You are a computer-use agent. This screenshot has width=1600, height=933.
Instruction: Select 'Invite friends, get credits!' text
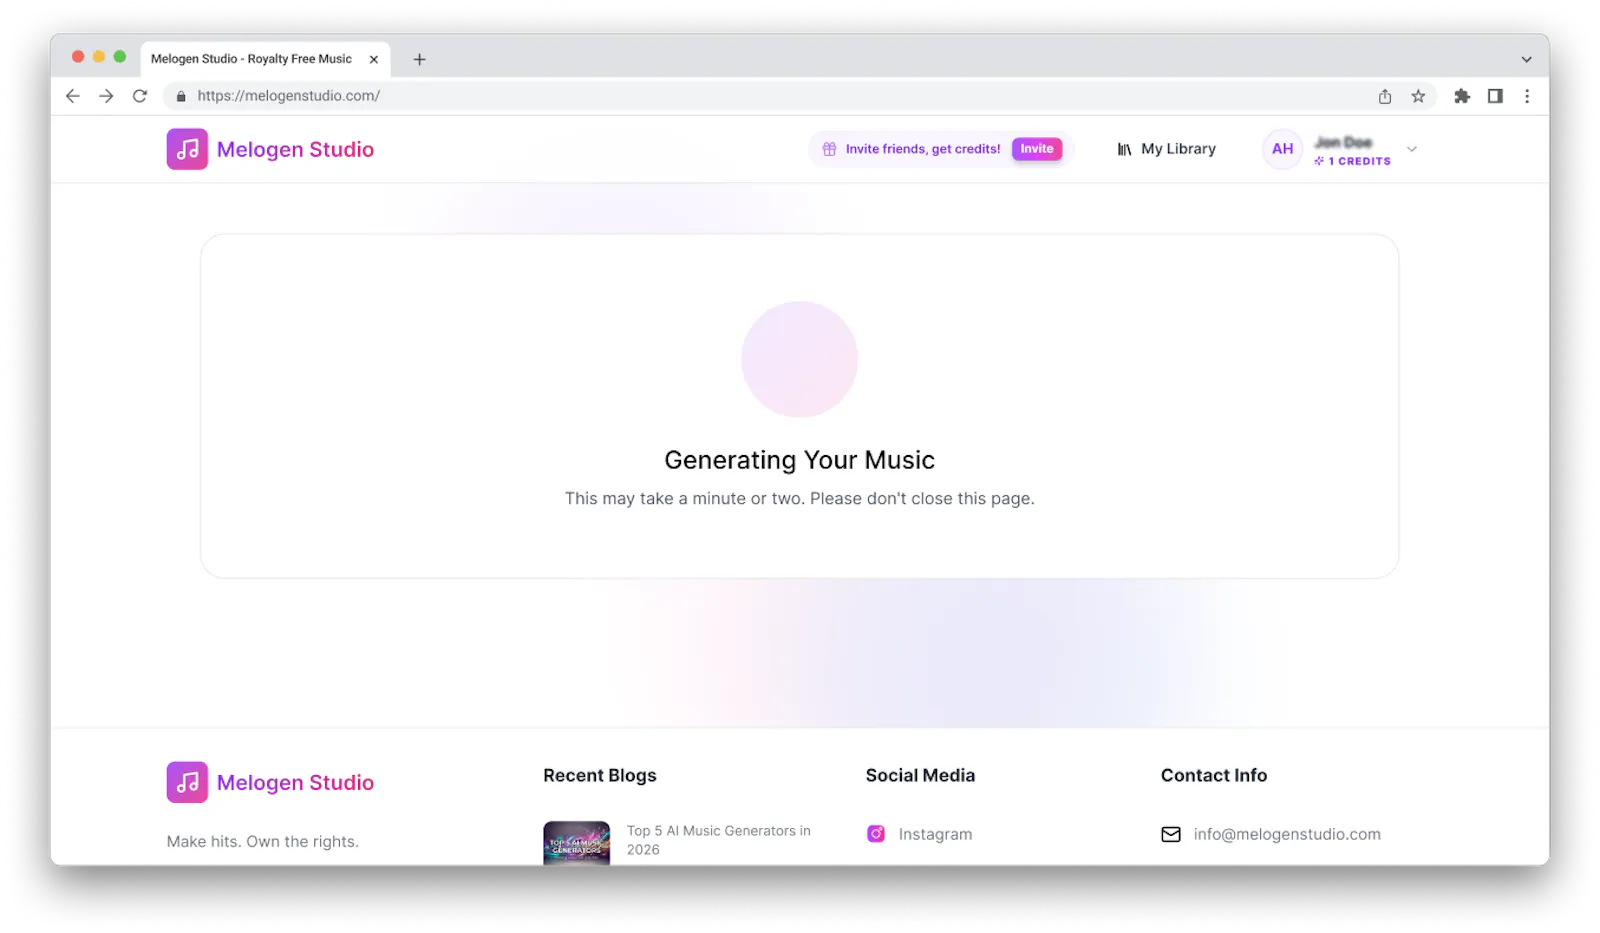[922, 149]
